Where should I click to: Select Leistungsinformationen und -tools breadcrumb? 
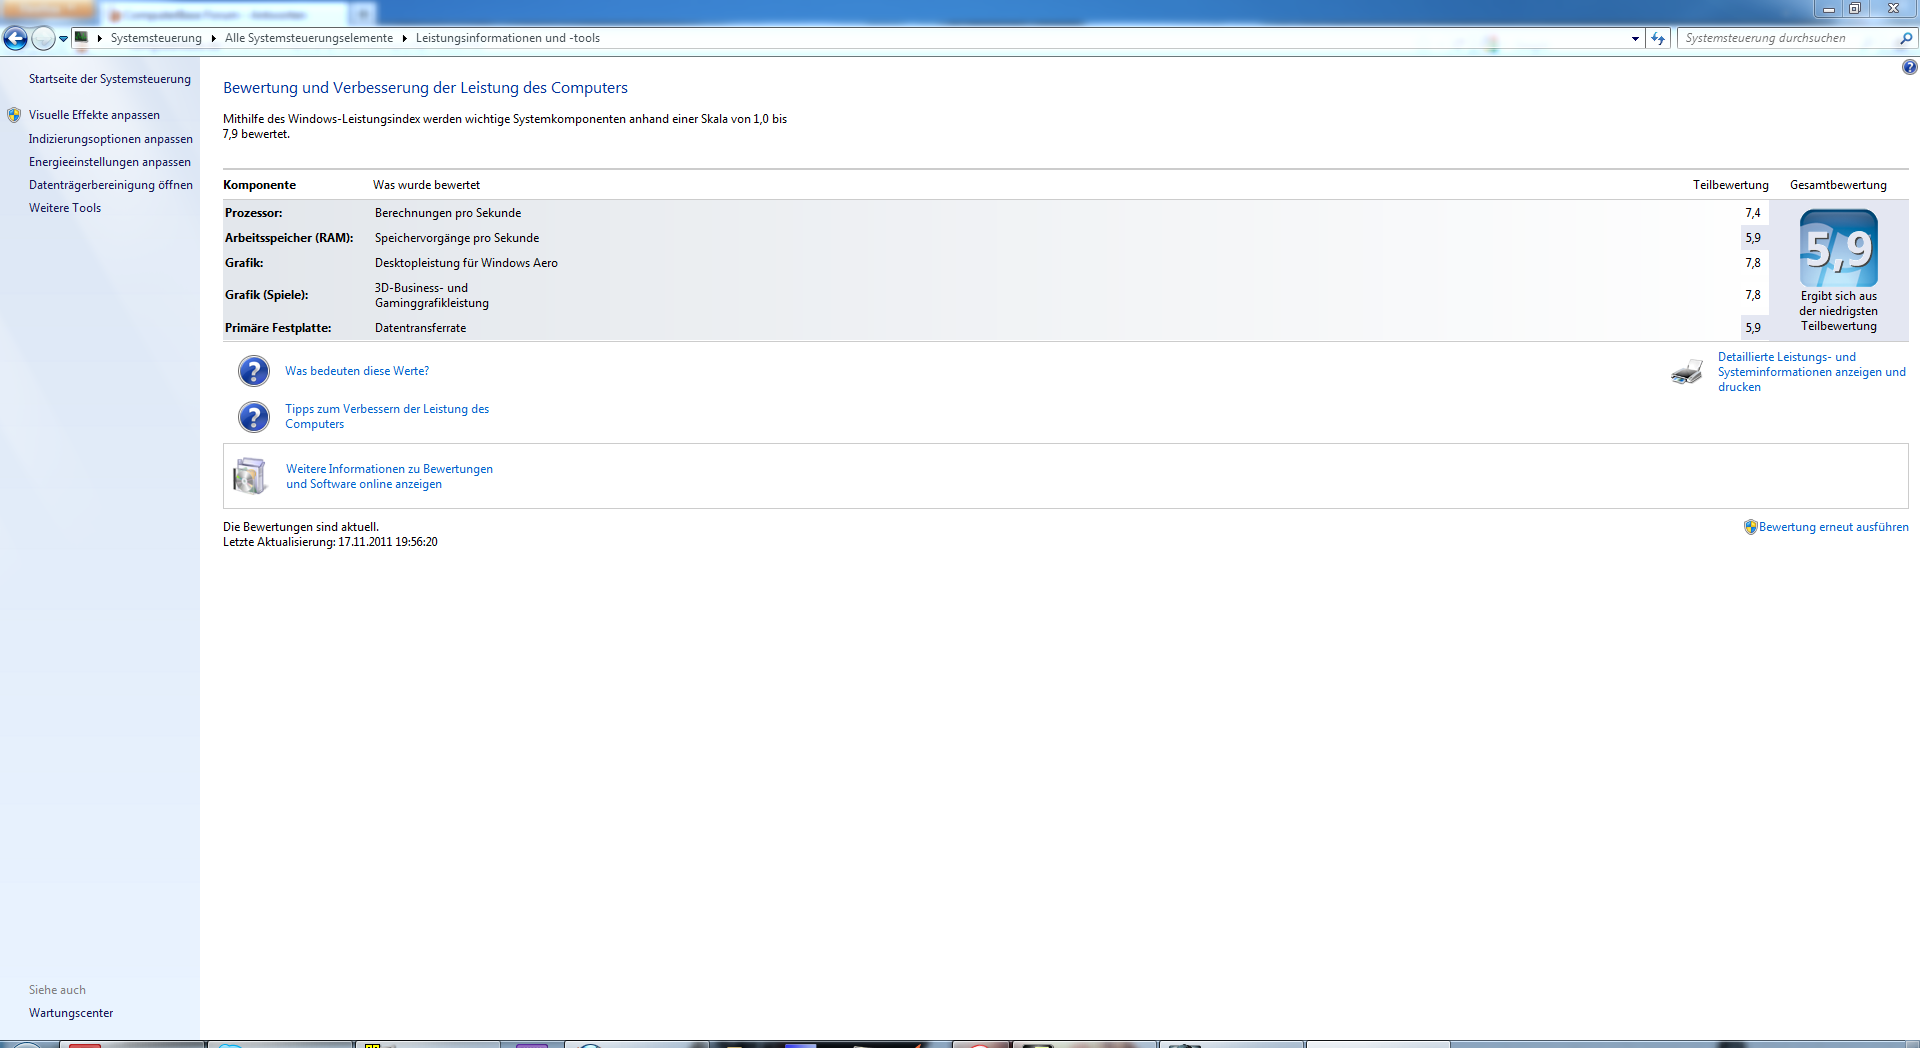coord(508,38)
